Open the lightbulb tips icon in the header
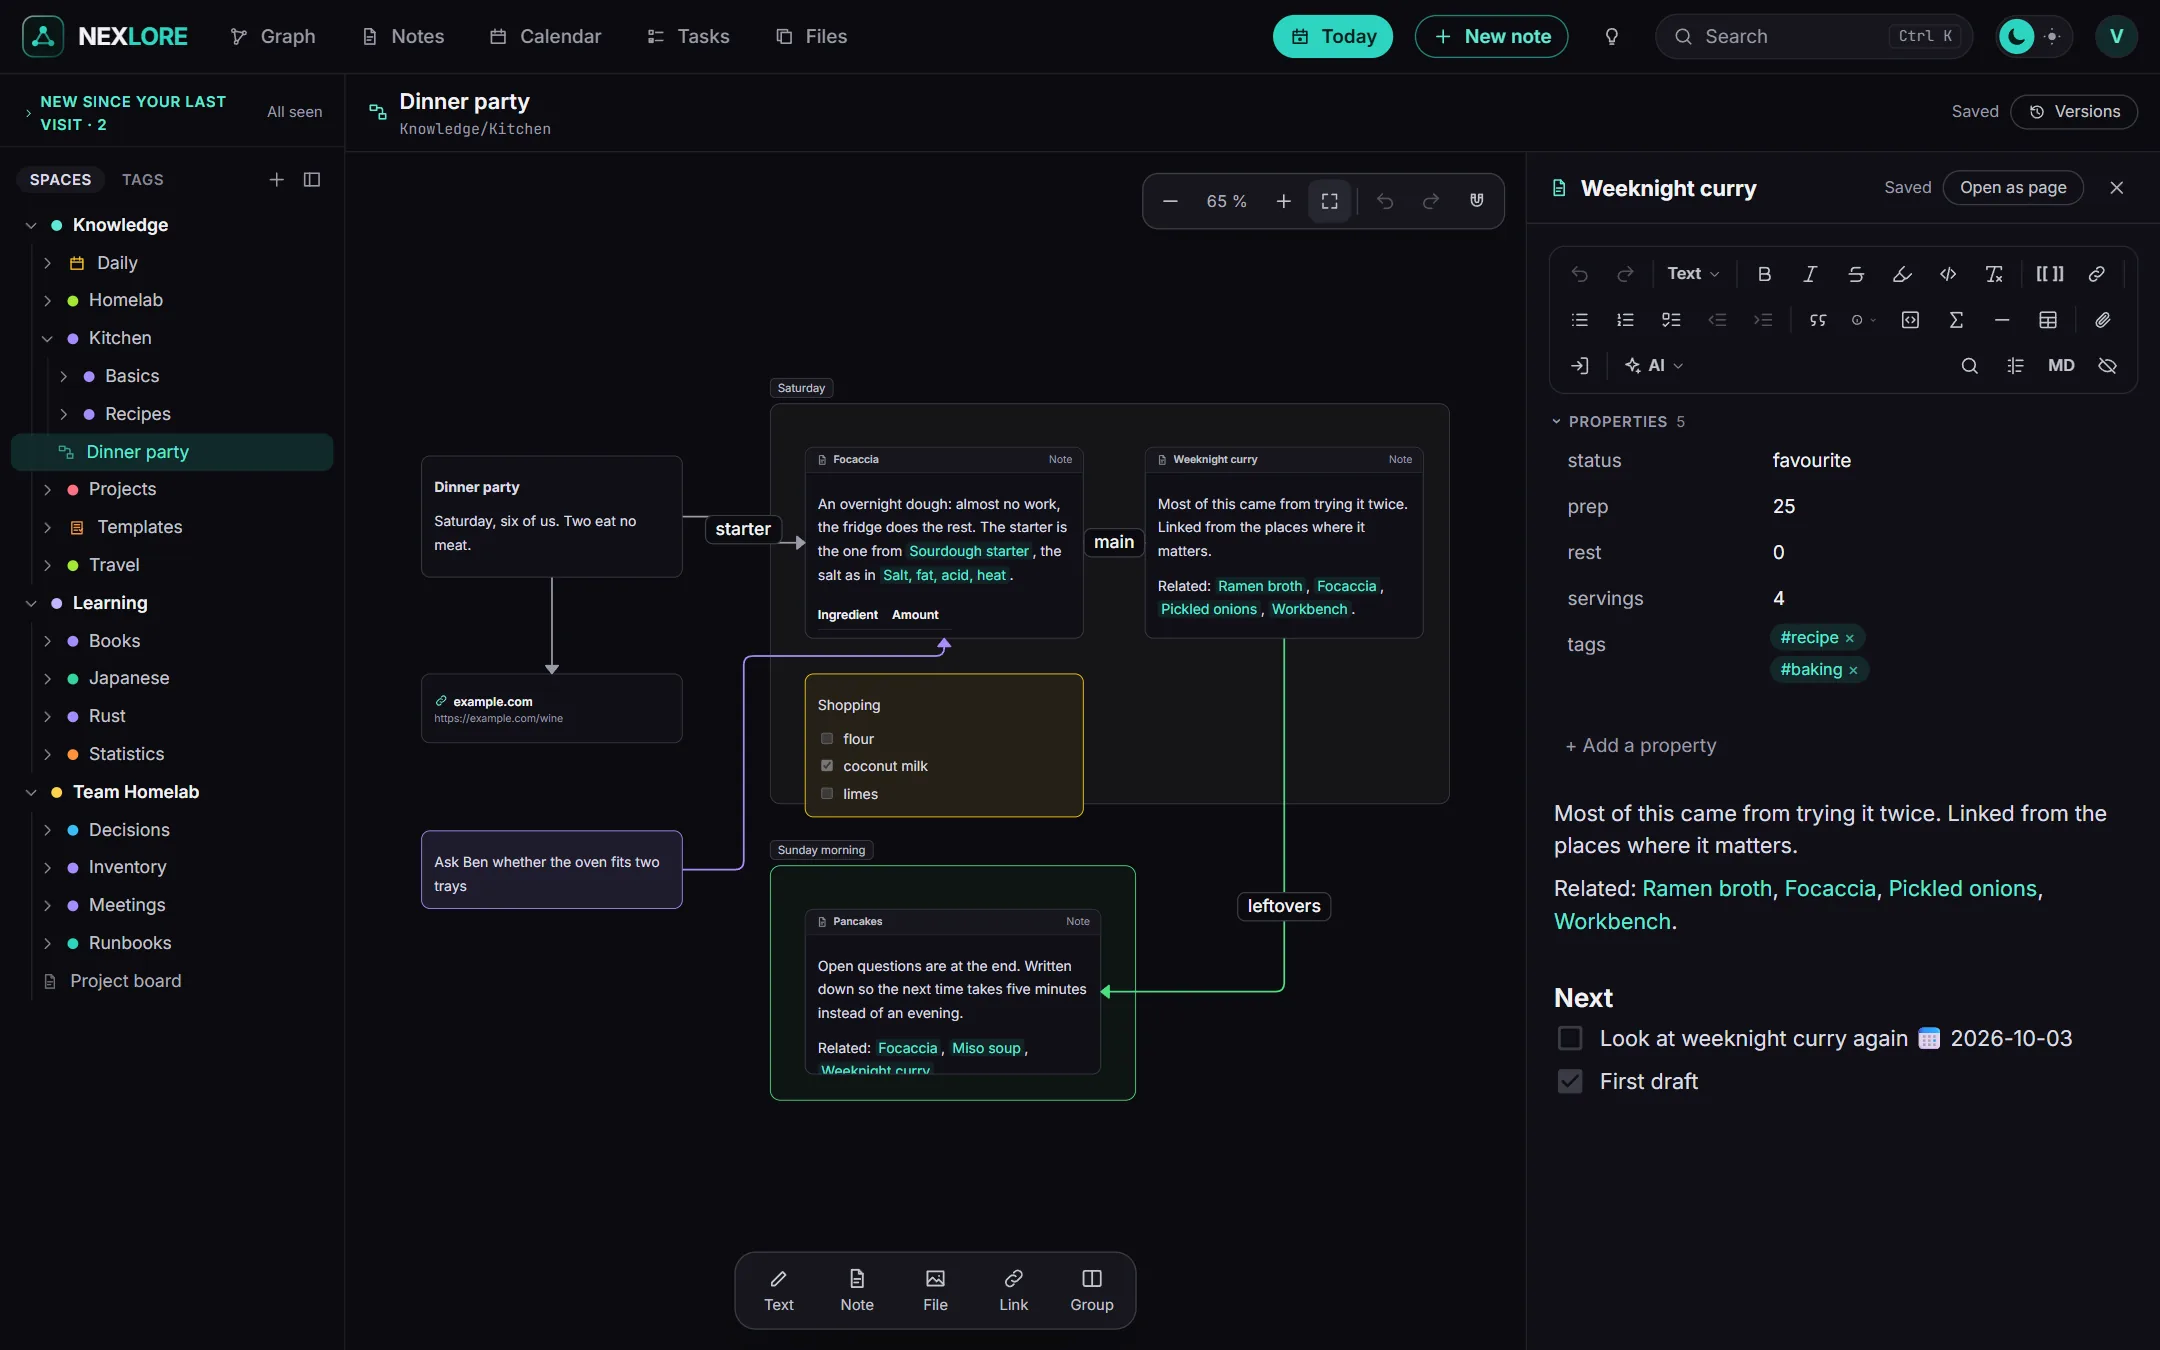Screen dimensions: 2160x1350 click(x=1611, y=37)
